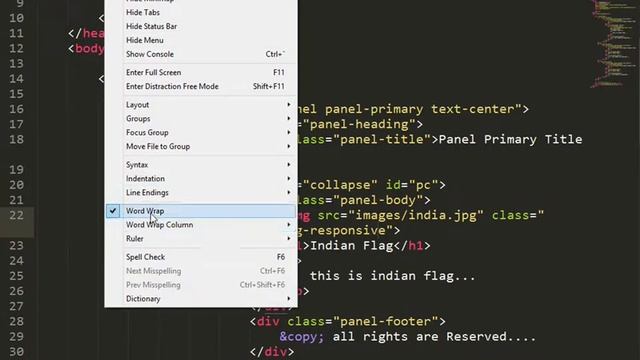Select Hide Tabs menu entry

click(200, 13)
